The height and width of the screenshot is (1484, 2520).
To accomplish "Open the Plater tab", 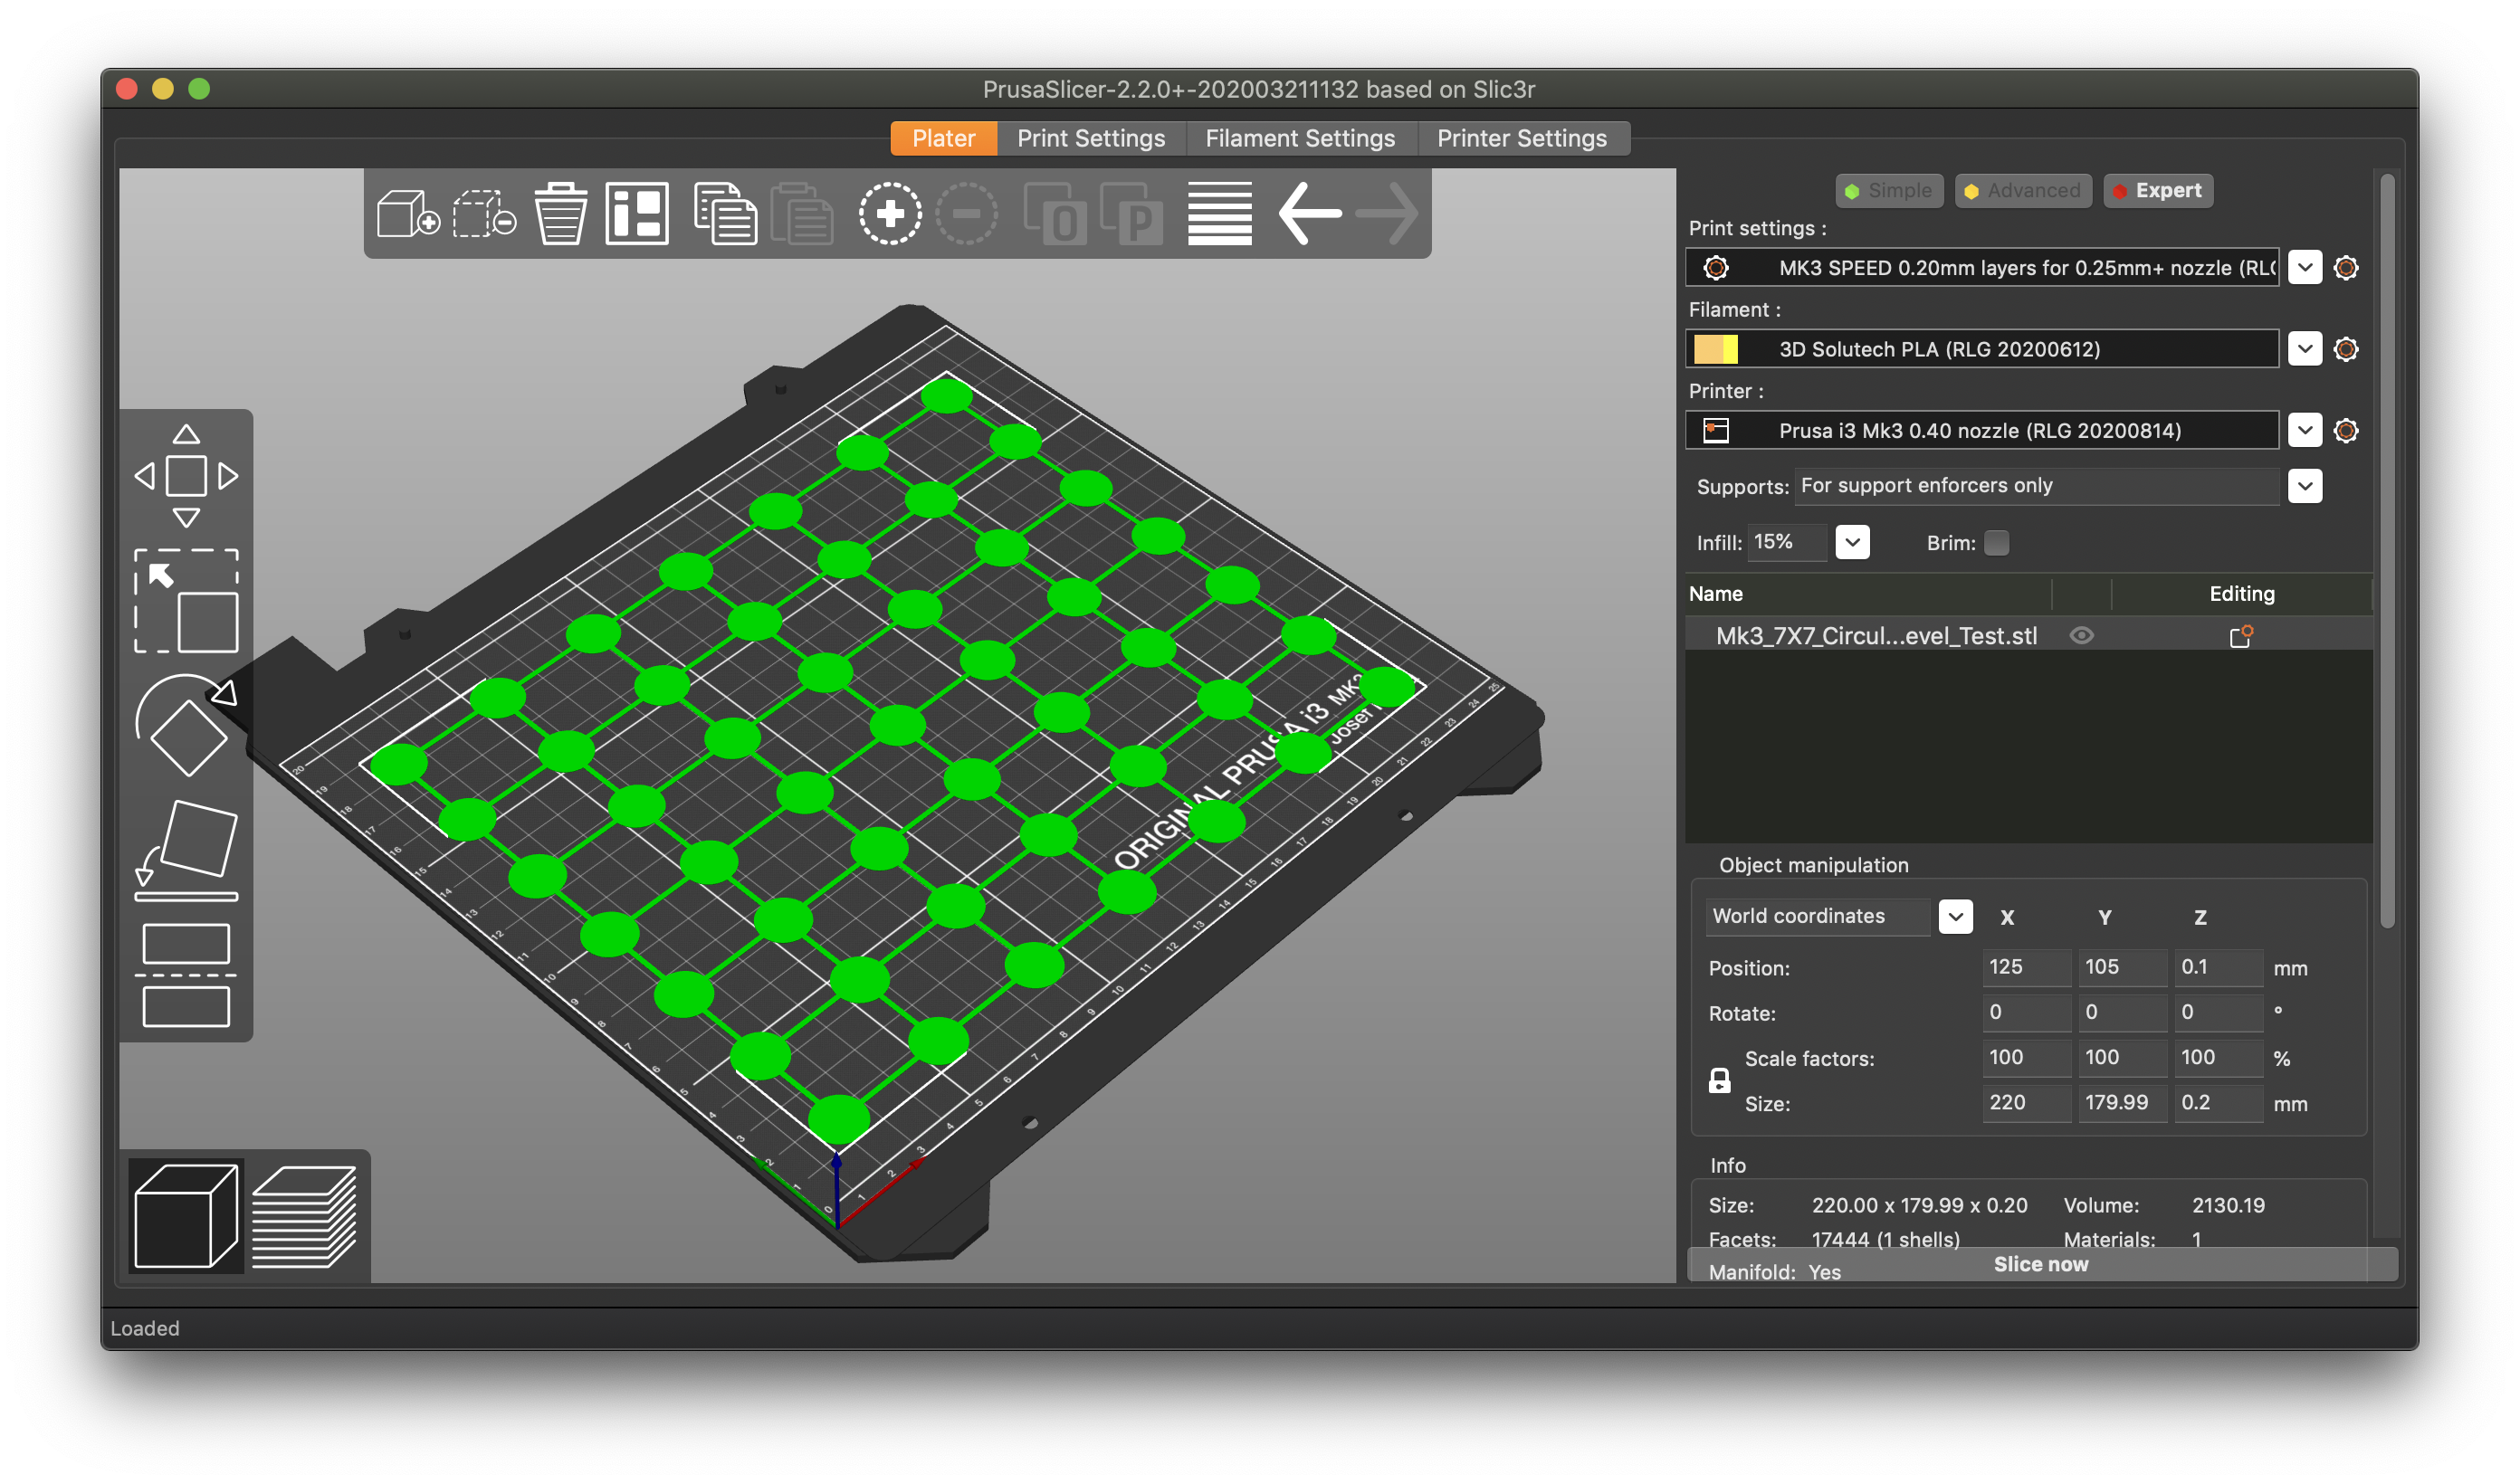I will [x=943, y=138].
